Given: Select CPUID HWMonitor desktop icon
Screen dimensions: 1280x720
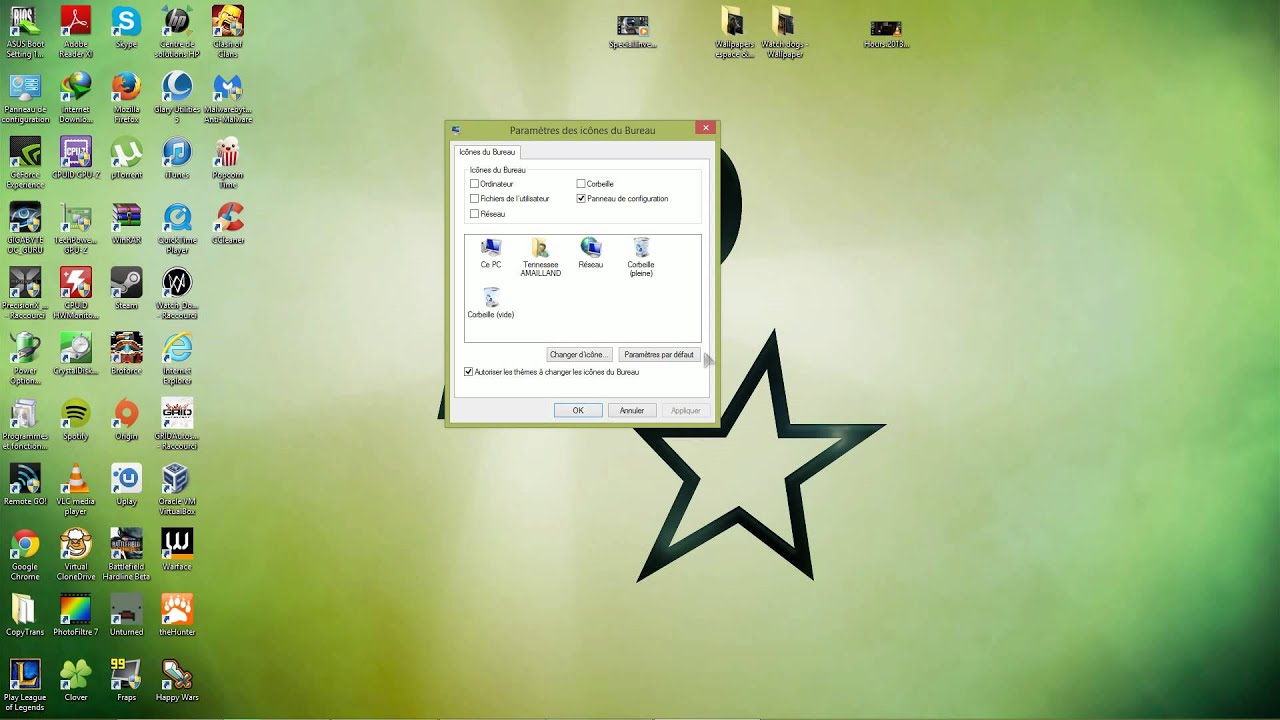Looking at the screenshot, I should click(76, 294).
